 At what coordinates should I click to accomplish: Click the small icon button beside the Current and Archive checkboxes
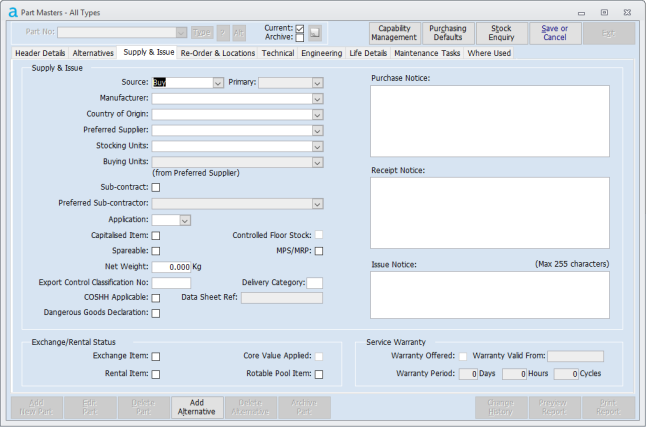point(314,33)
